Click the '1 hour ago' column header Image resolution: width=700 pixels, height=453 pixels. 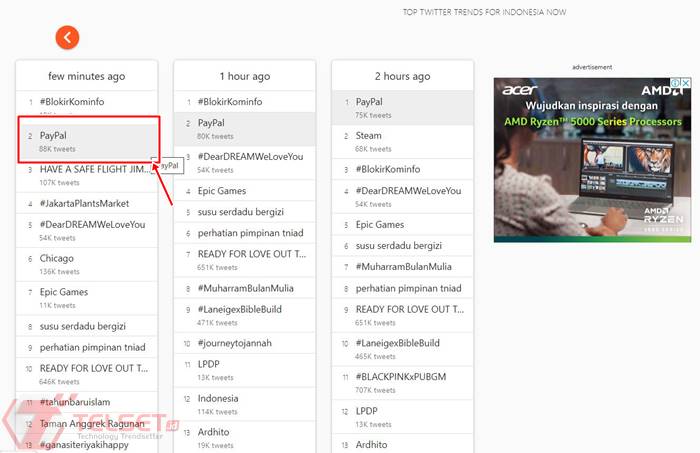[245, 76]
